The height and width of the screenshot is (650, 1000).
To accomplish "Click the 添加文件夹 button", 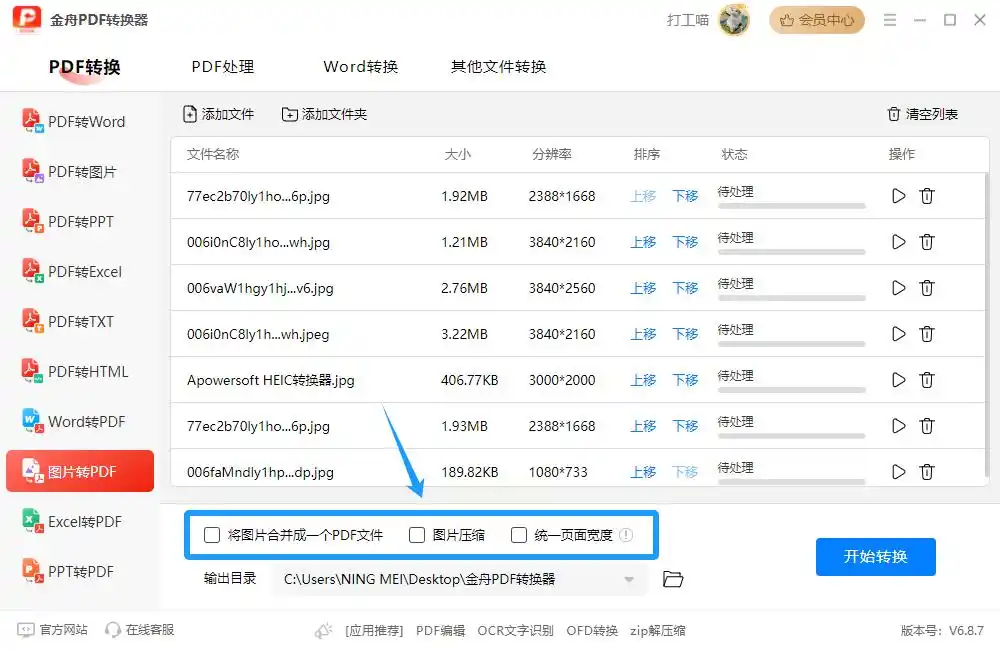I will [x=324, y=114].
